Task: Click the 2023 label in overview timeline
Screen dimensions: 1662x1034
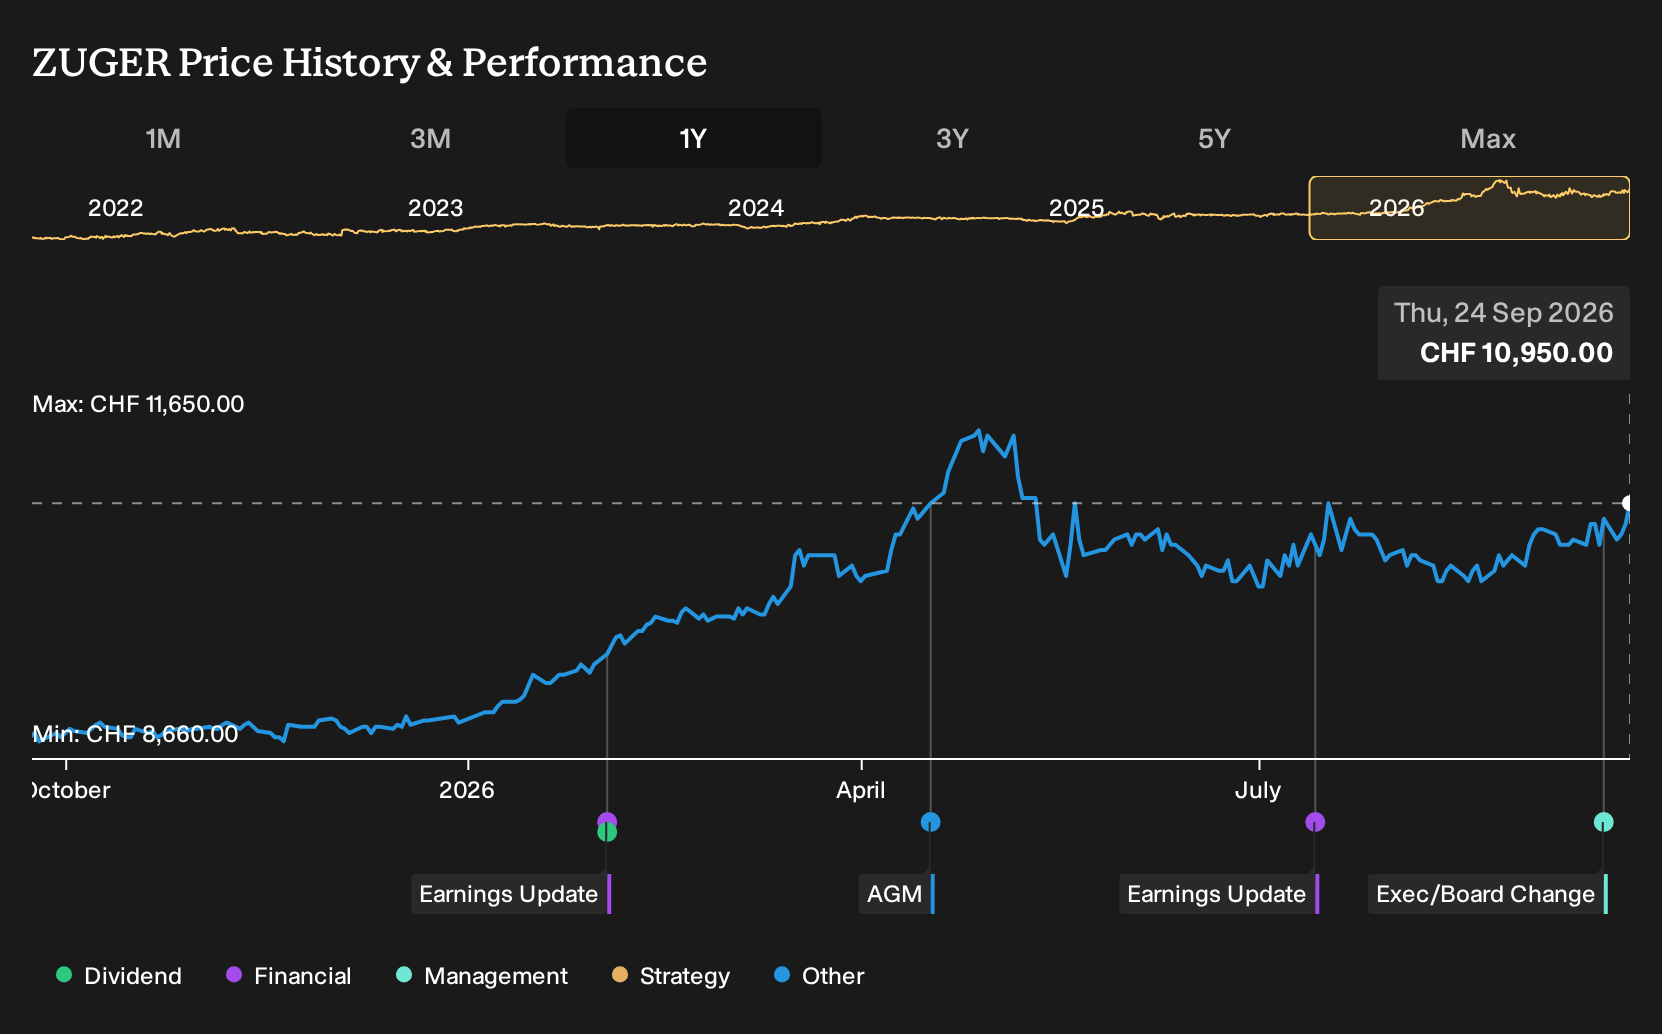Action: pos(436,208)
